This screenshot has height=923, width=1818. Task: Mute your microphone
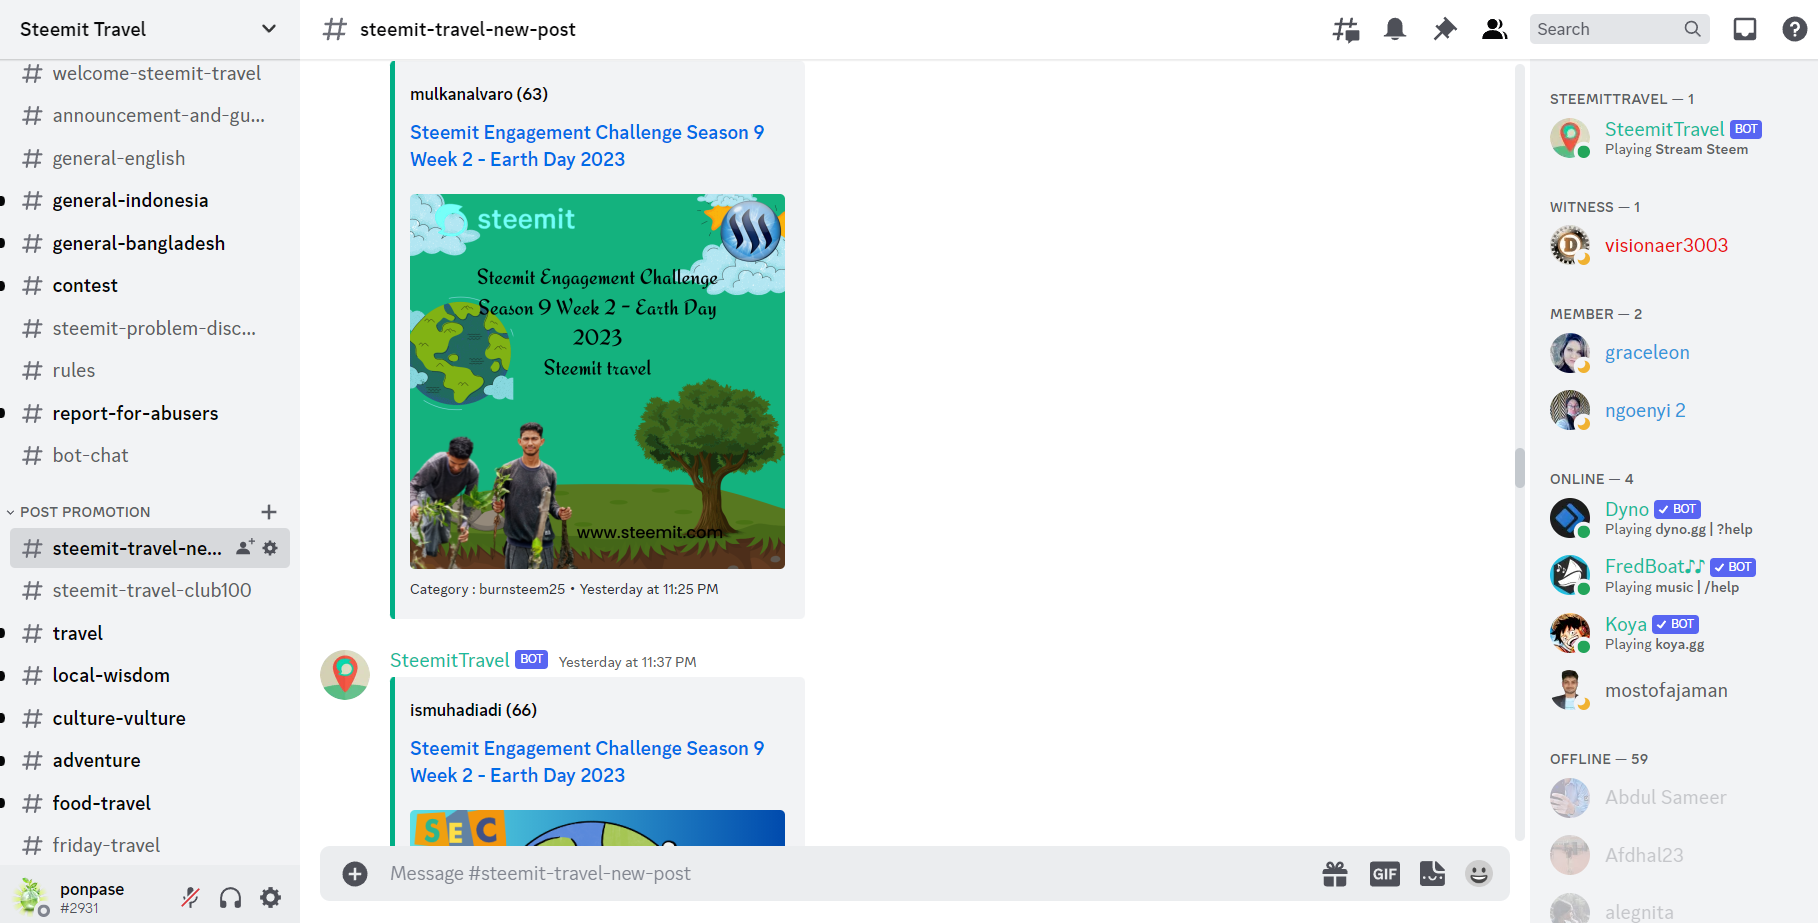point(189,897)
